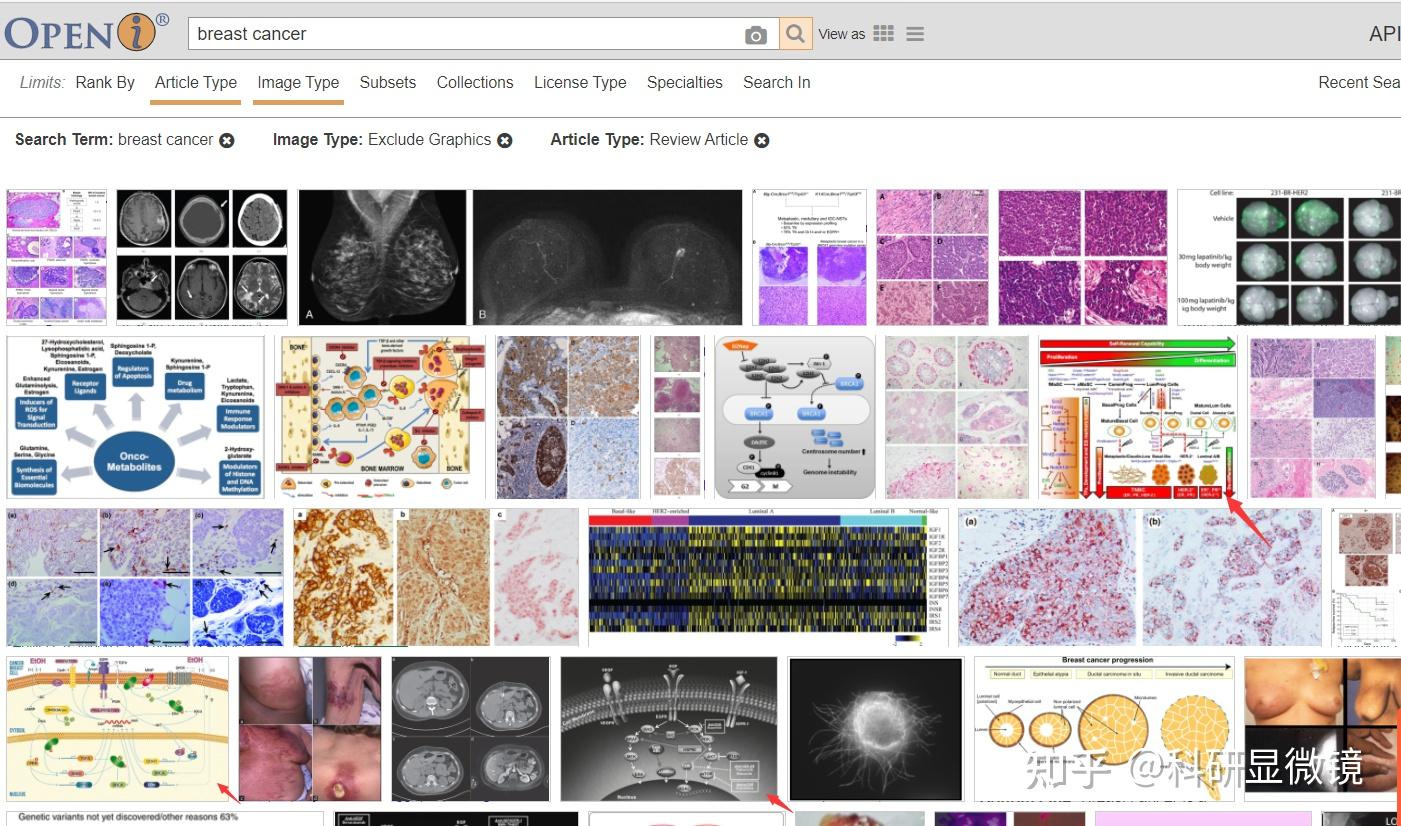Open the Specialties filter menu
The height and width of the screenshot is (826, 1401).
(x=684, y=83)
